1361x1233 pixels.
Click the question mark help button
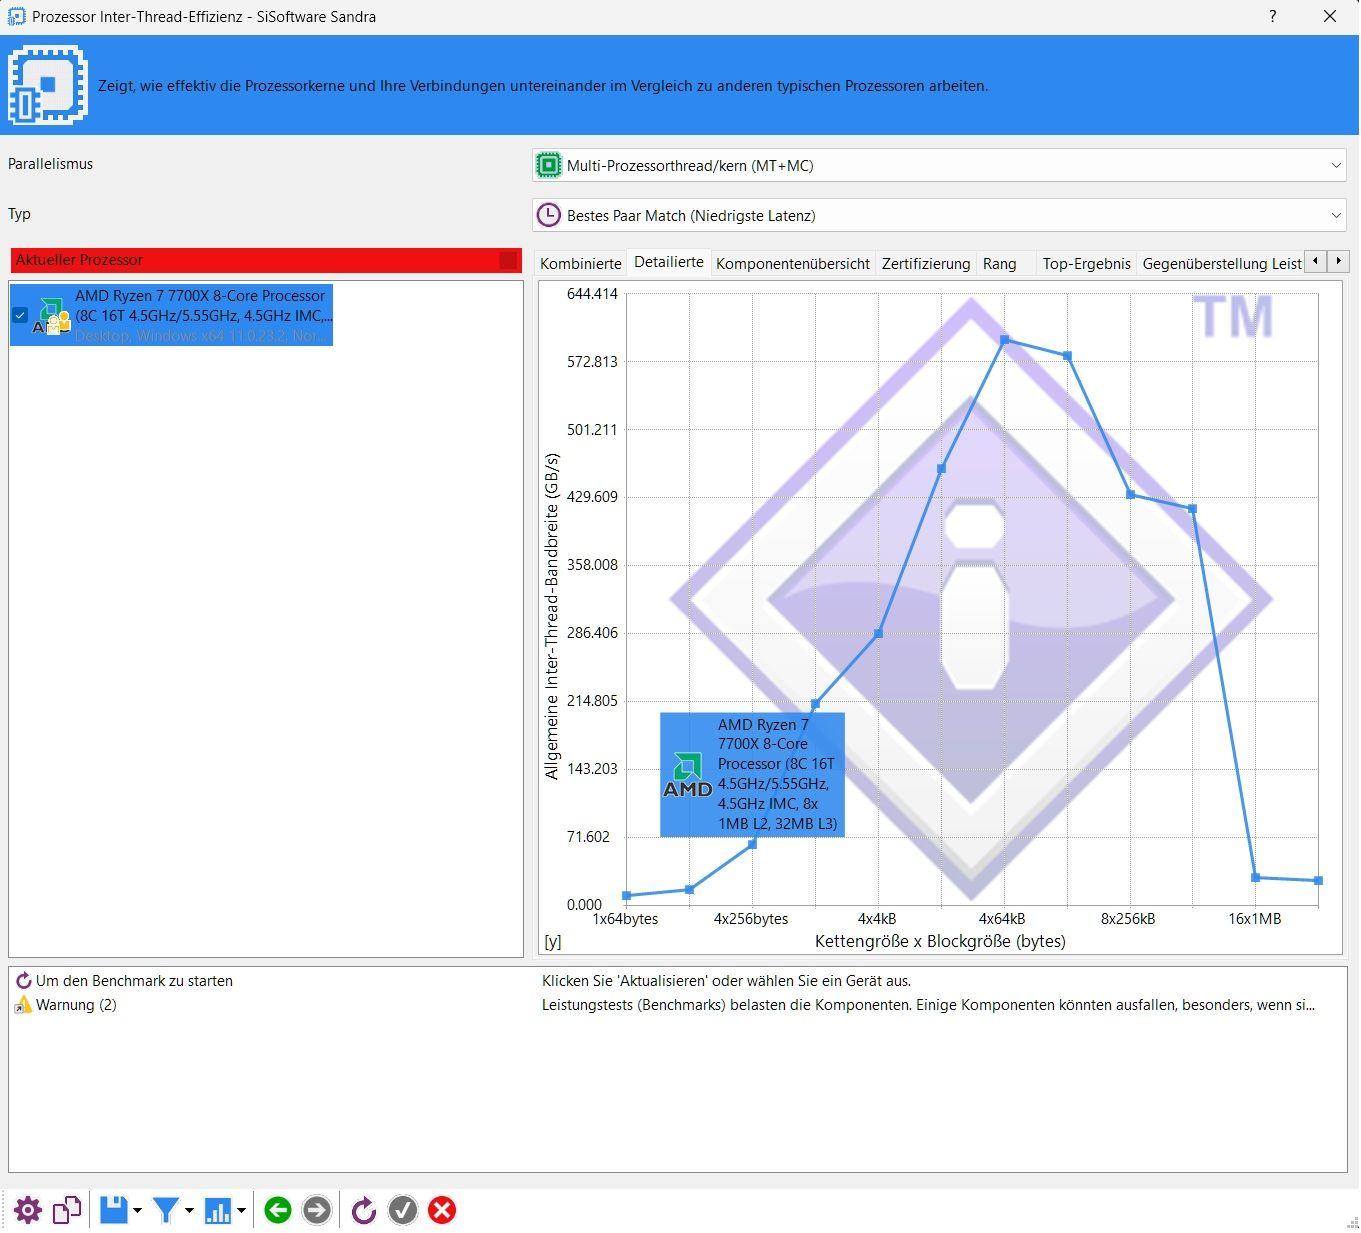(x=1272, y=16)
